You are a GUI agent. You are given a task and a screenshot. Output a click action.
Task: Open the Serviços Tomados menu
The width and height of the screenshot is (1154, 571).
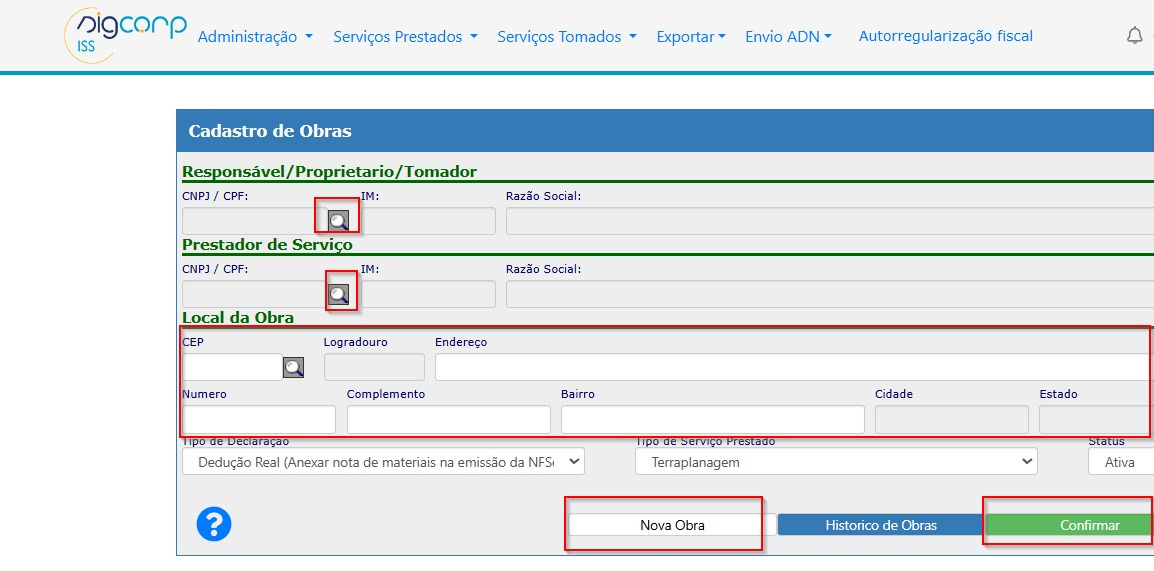click(566, 37)
